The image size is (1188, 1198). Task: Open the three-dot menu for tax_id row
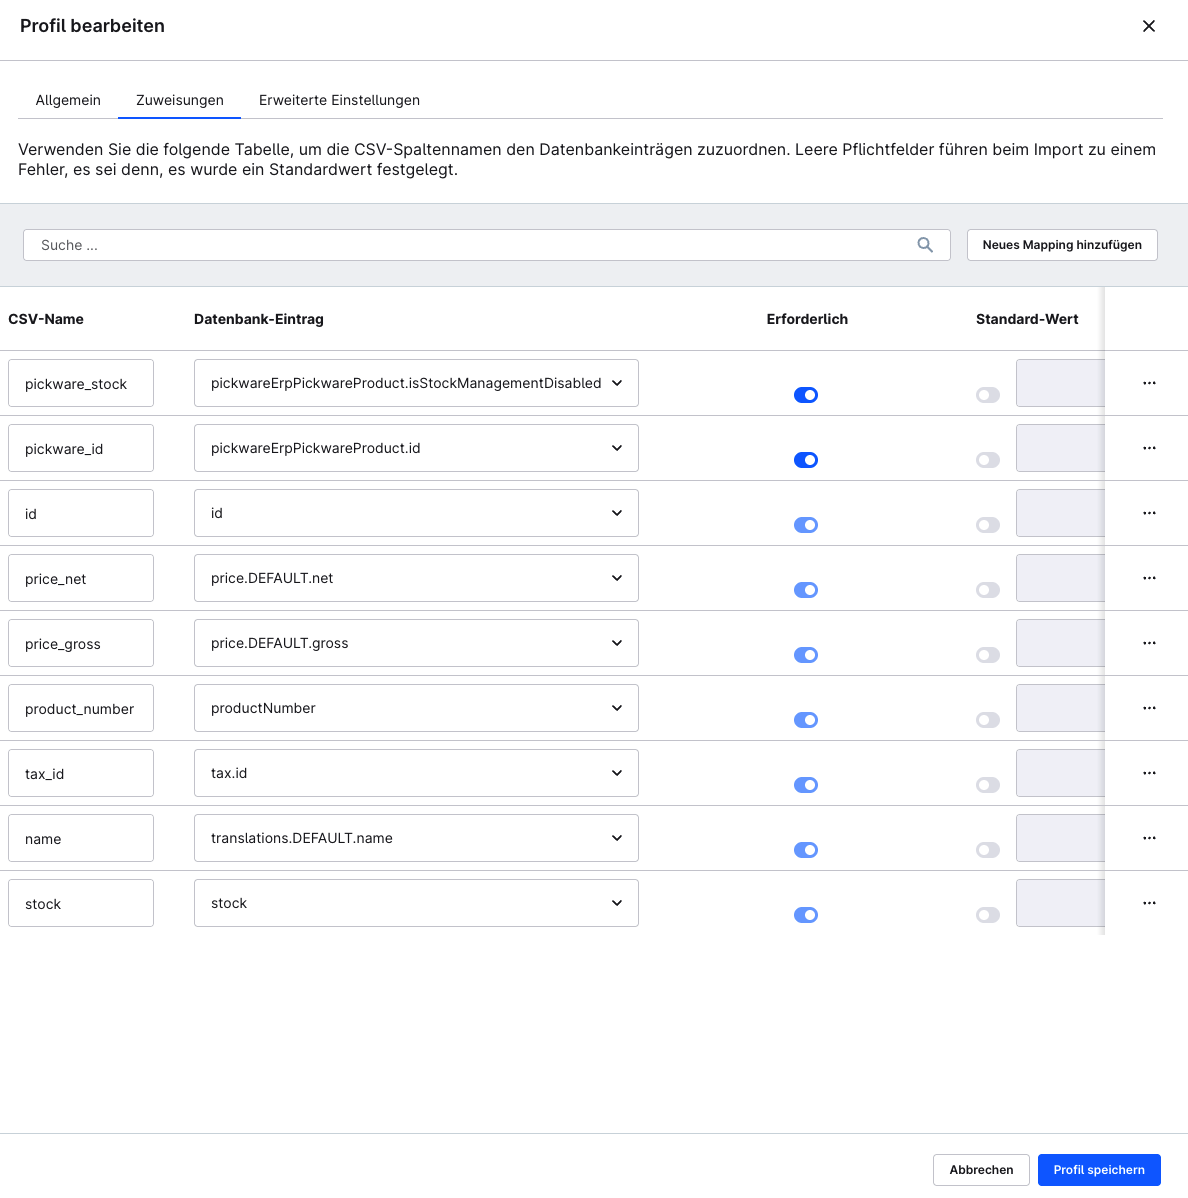[1149, 773]
